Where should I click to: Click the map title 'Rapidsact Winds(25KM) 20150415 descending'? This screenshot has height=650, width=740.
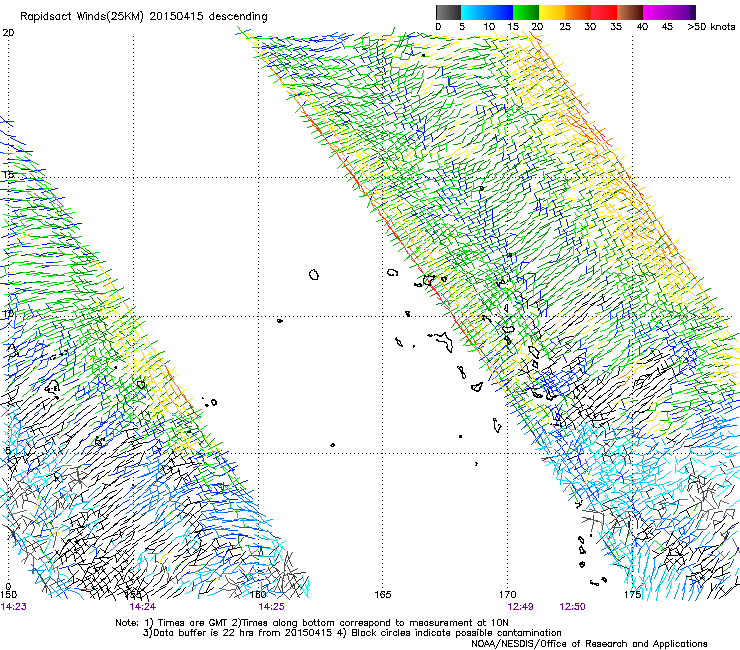pyautogui.click(x=144, y=17)
